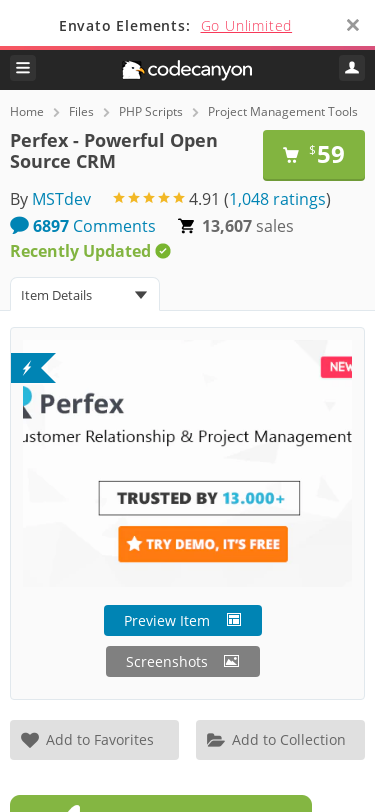View the 1,048 ratings link
This screenshot has width=375, height=812.
(x=278, y=199)
